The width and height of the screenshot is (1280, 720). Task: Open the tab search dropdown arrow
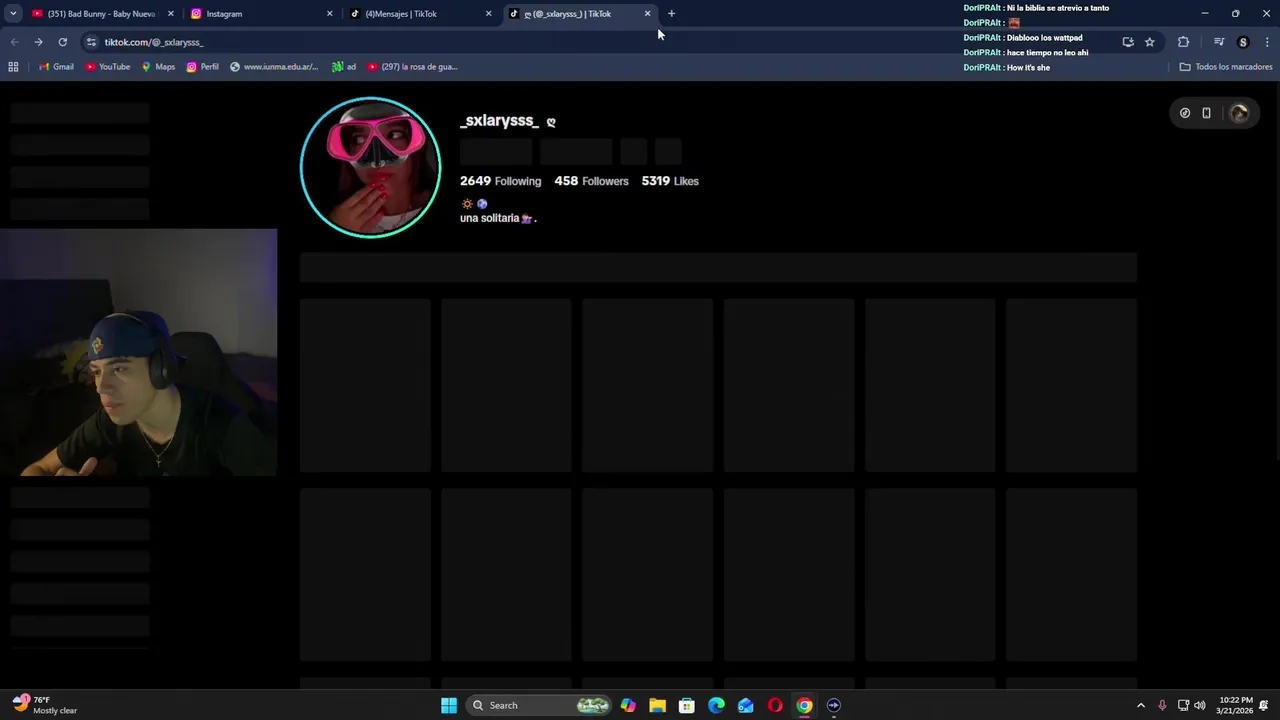pyautogui.click(x=13, y=14)
